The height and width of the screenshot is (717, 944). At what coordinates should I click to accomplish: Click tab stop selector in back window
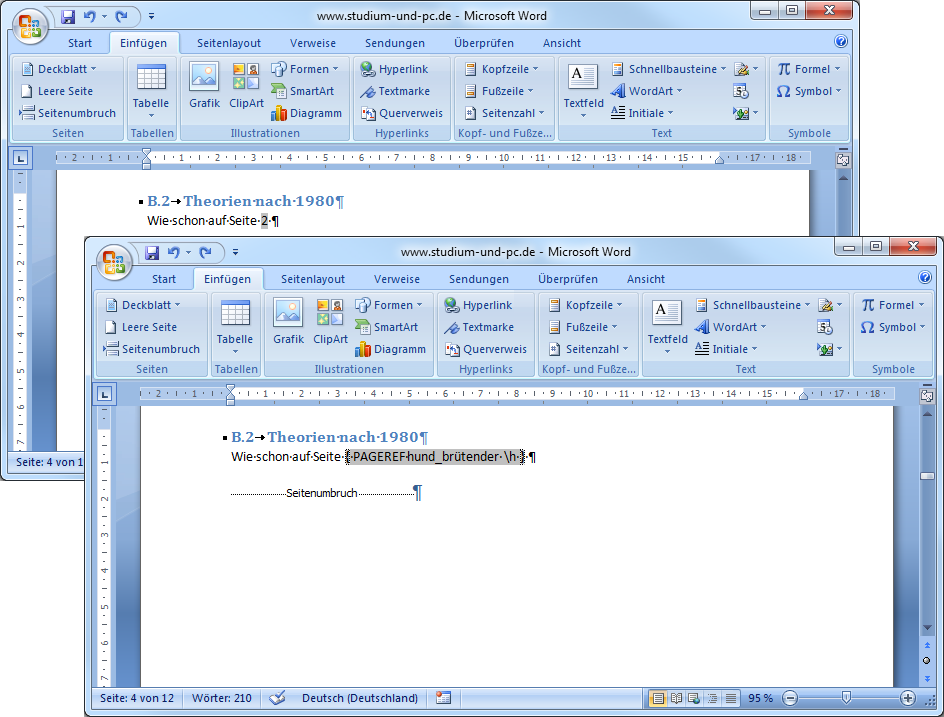click(x=20, y=158)
